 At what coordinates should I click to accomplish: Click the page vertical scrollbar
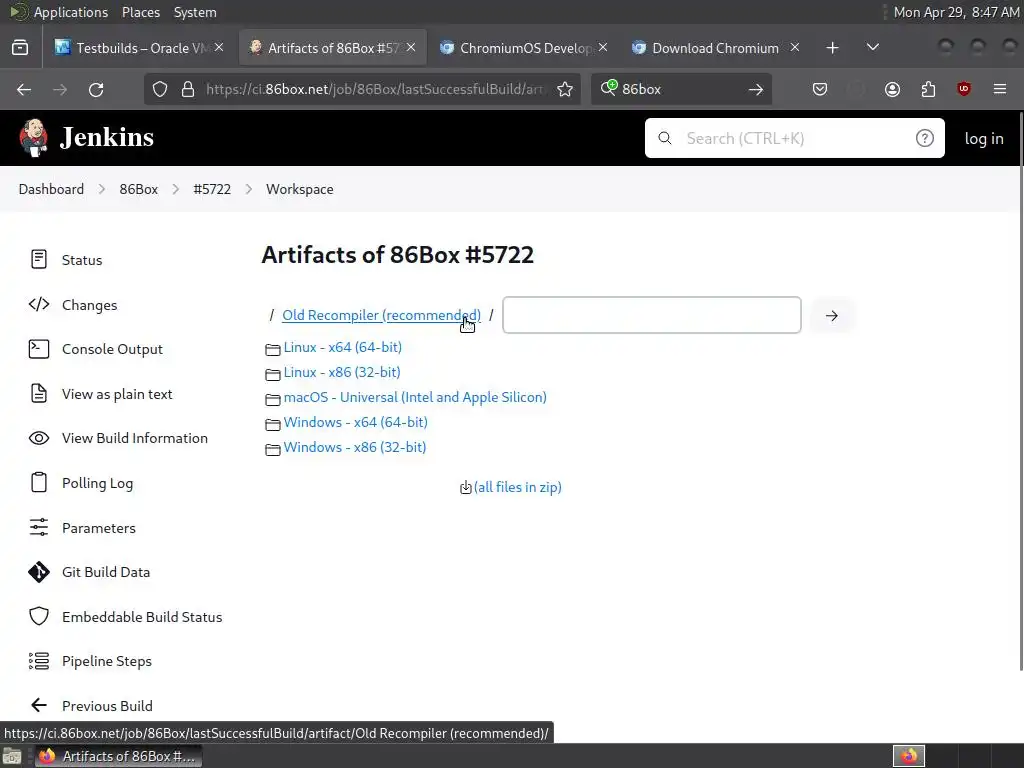[x=1021, y=392]
